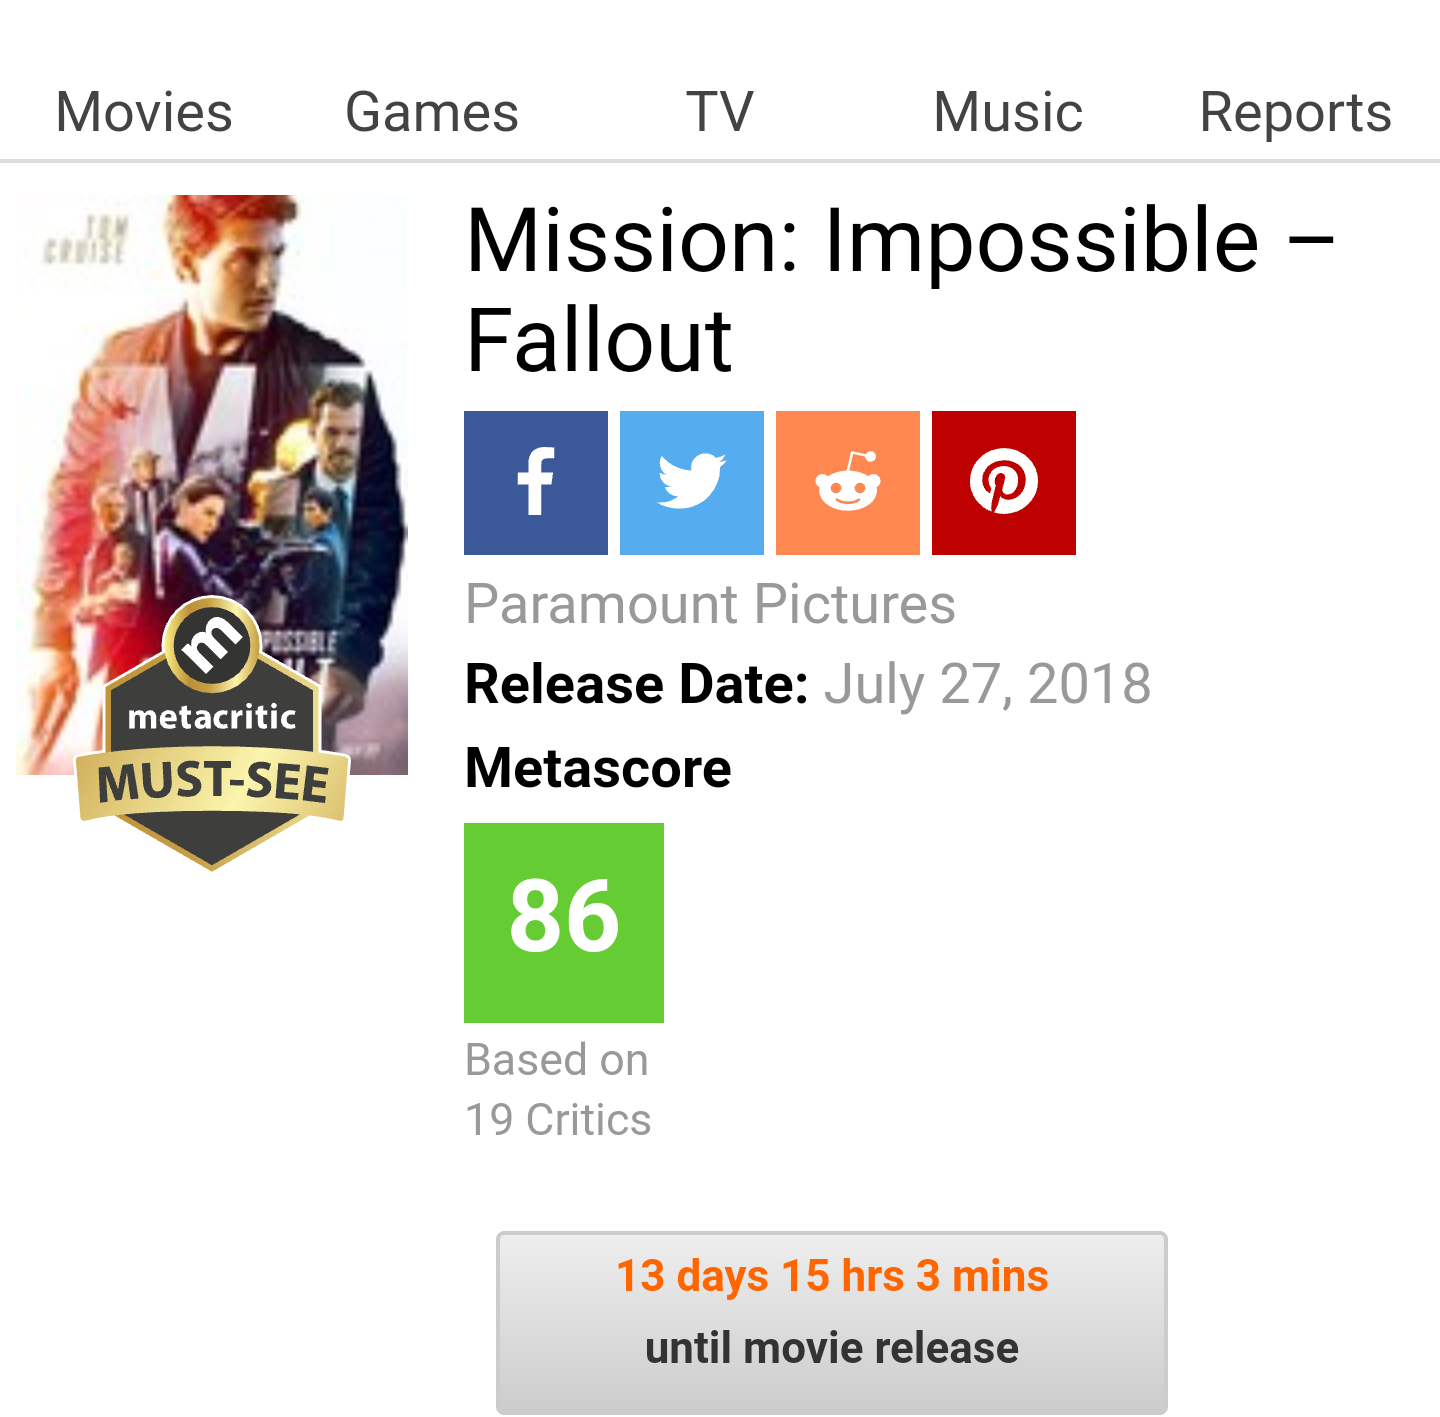The height and width of the screenshot is (1417, 1440).
Task: Switch to the Games section
Action: click(432, 112)
